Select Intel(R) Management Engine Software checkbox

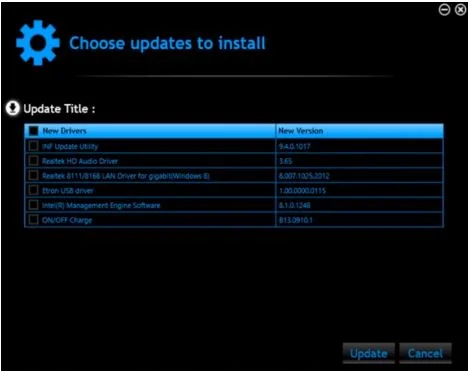[x=34, y=205]
